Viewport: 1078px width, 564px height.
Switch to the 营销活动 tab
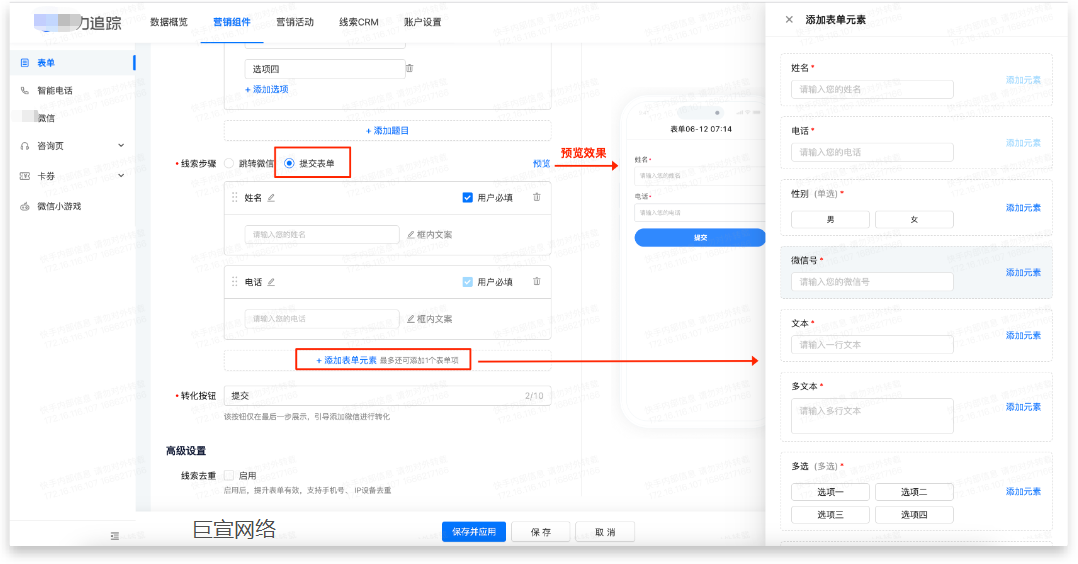coord(295,22)
